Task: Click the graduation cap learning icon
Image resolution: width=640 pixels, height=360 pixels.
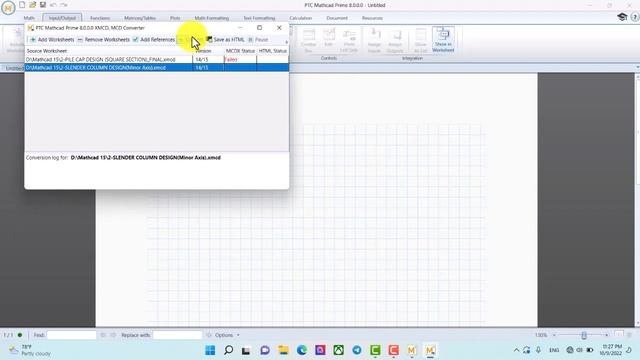Action: tap(622, 17)
